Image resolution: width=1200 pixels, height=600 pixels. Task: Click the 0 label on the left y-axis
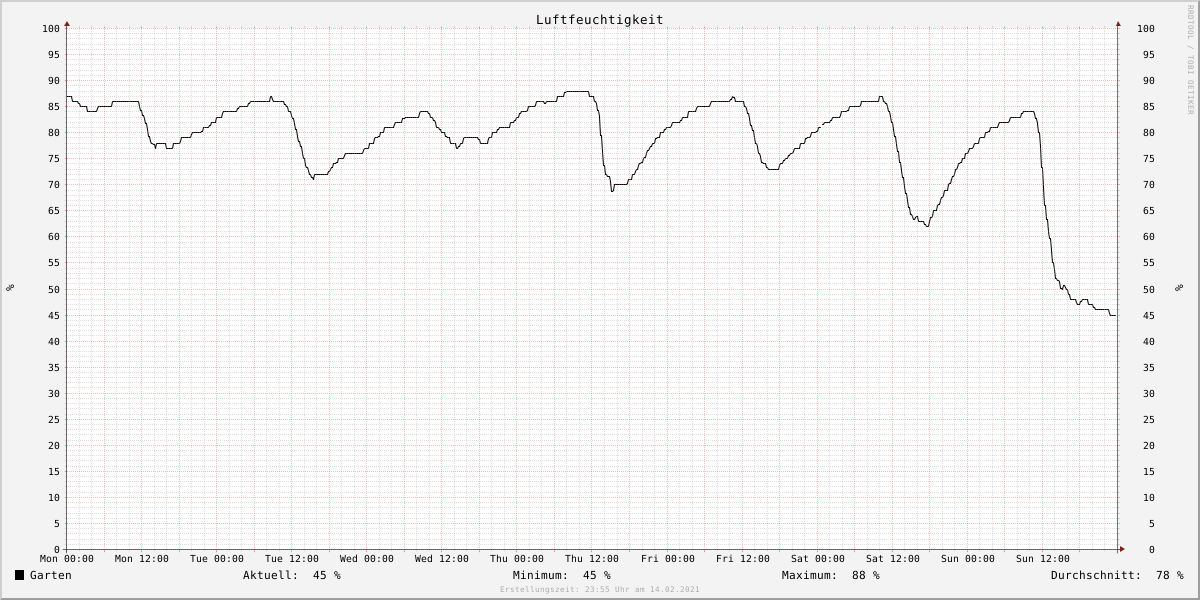point(57,549)
